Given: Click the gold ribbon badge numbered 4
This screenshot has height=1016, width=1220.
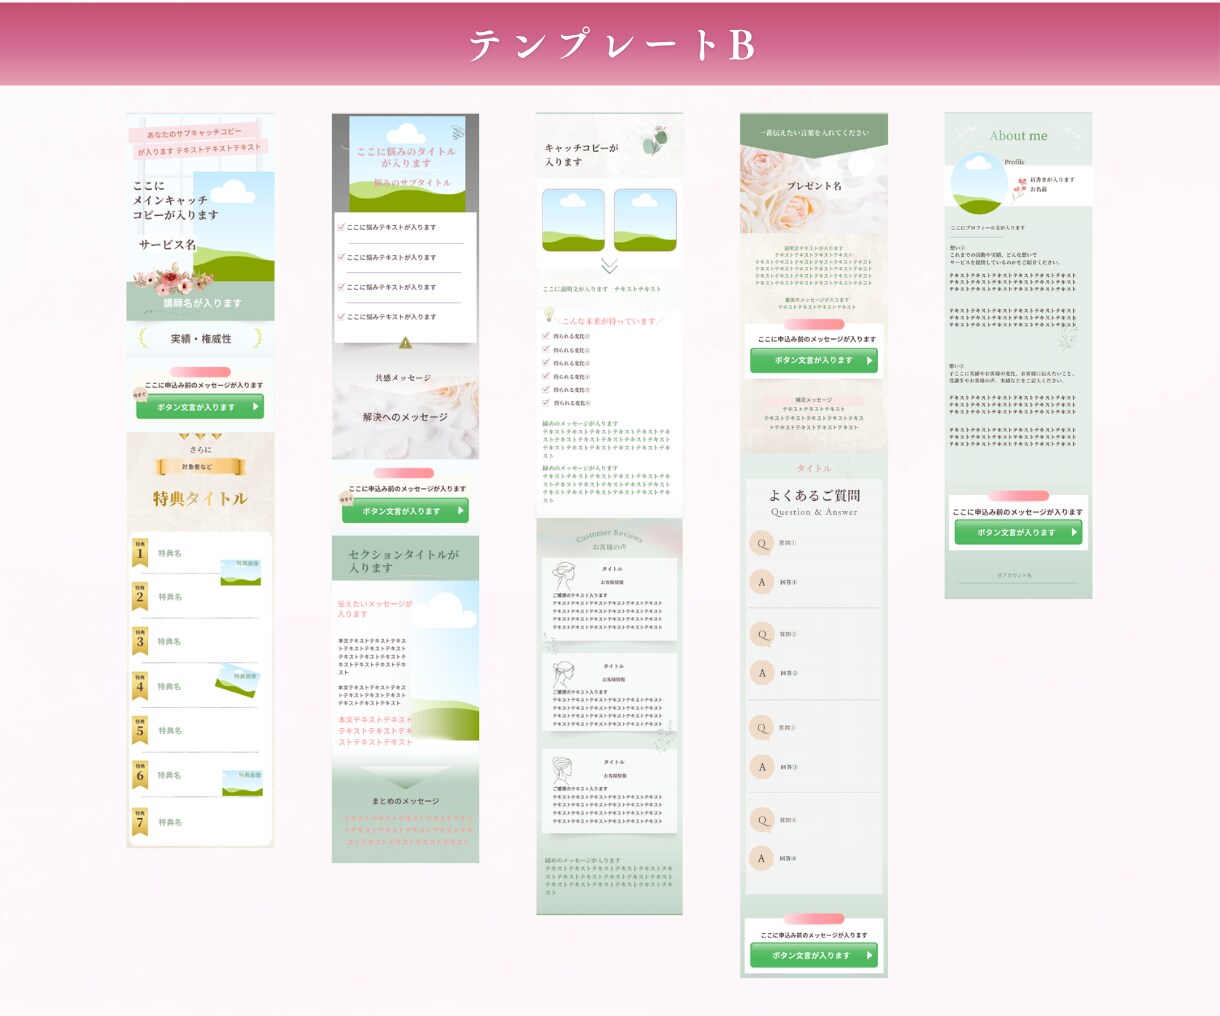Looking at the screenshot, I should pyautogui.click(x=140, y=686).
